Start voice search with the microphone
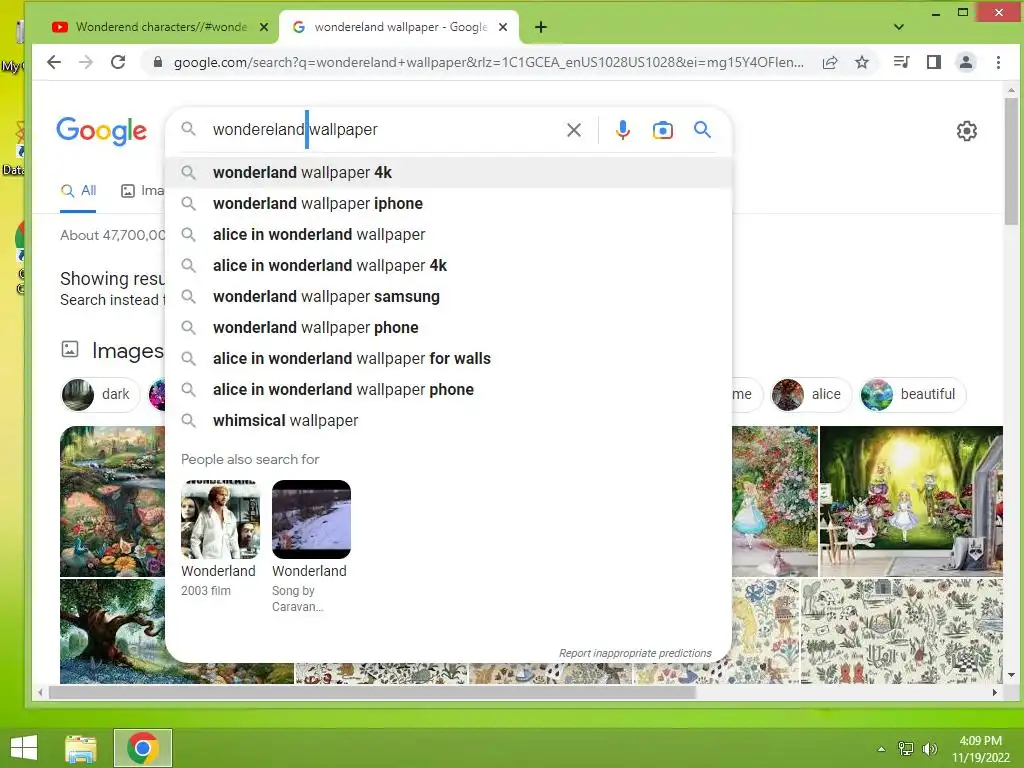This screenshot has height=768, width=1024. tap(623, 130)
